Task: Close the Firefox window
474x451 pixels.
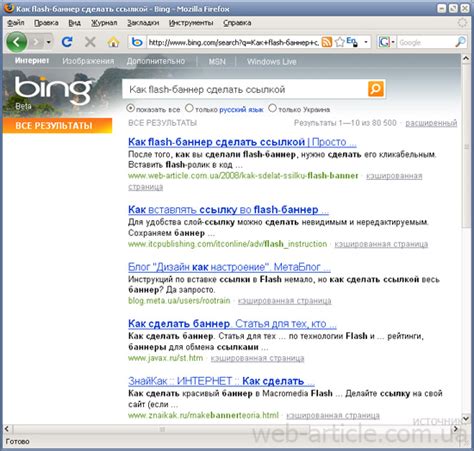Action: [x=465, y=8]
